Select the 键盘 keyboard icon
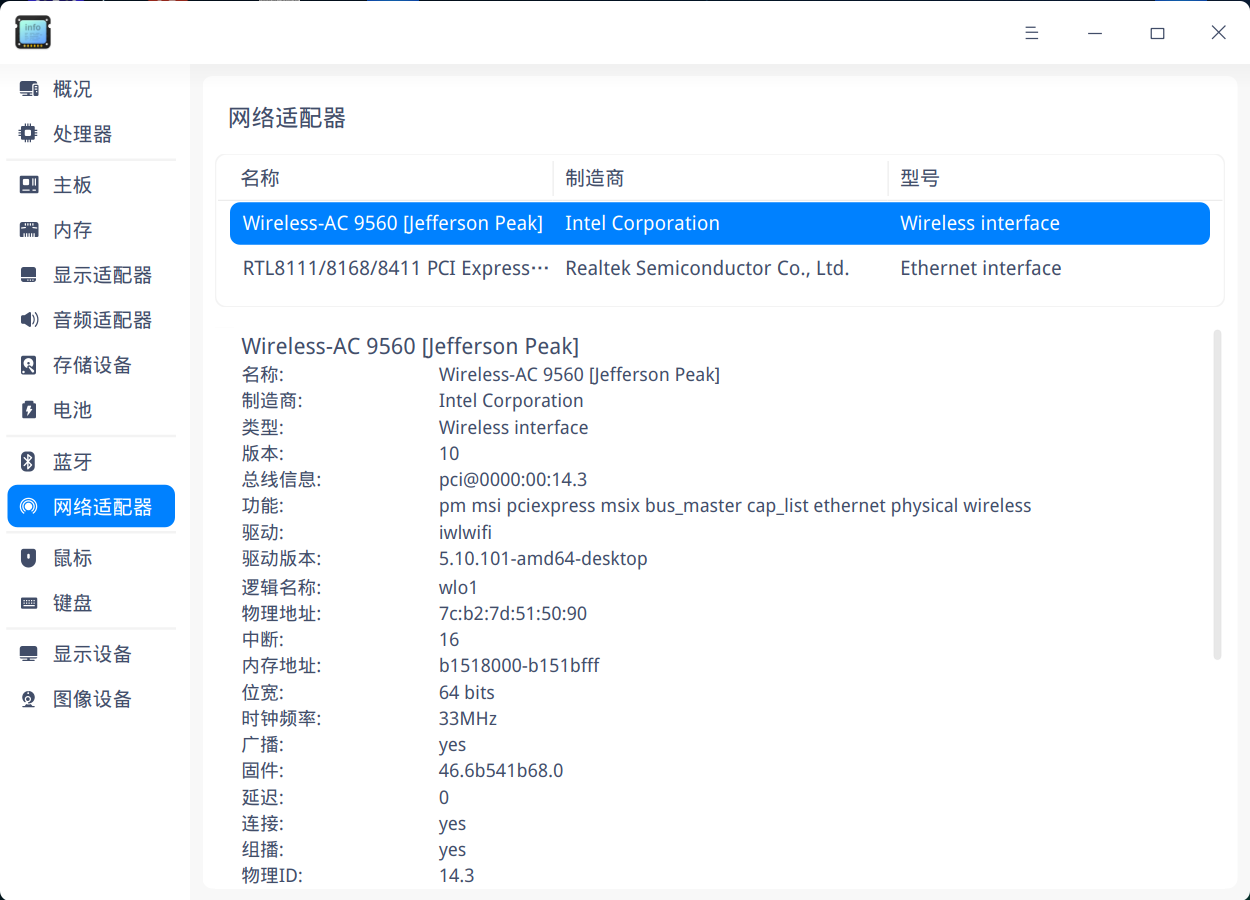The image size is (1250, 900). pos(29,603)
